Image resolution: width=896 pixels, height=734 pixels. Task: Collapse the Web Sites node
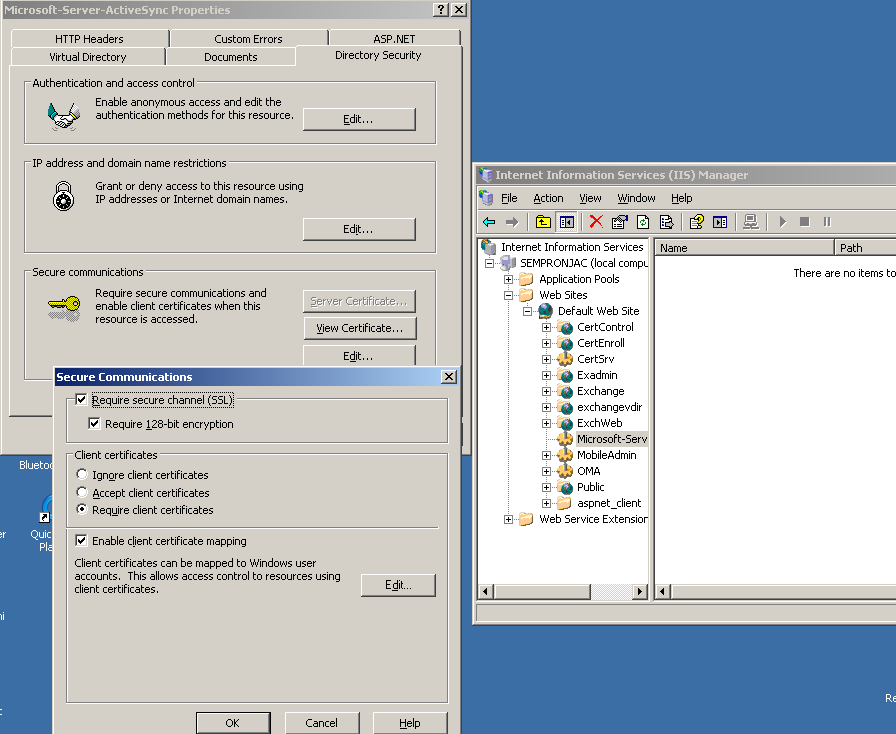point(508,295)
